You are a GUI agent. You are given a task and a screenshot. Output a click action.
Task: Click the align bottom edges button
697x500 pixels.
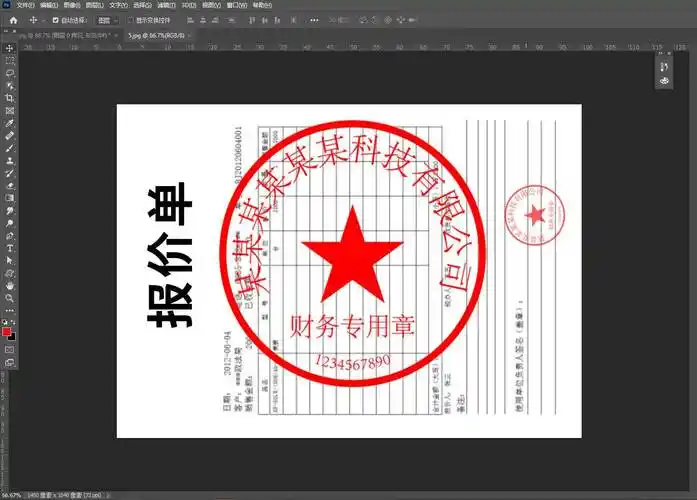coord(277,20)
